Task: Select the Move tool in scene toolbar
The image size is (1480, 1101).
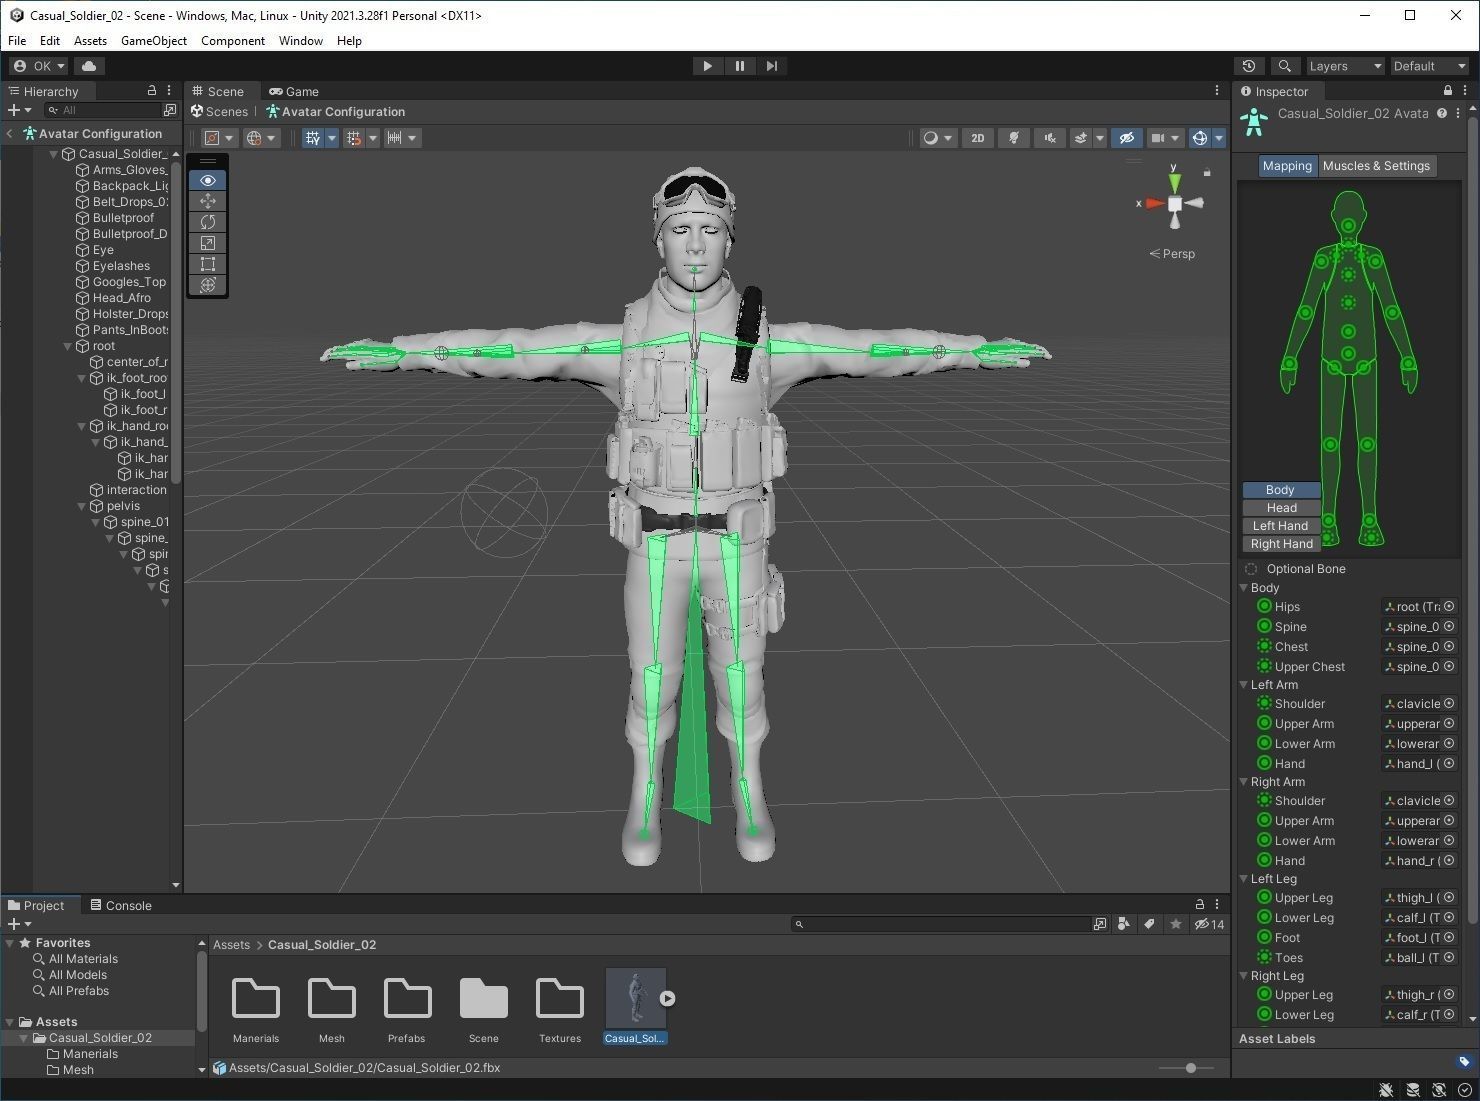Action: coord(208,201)
